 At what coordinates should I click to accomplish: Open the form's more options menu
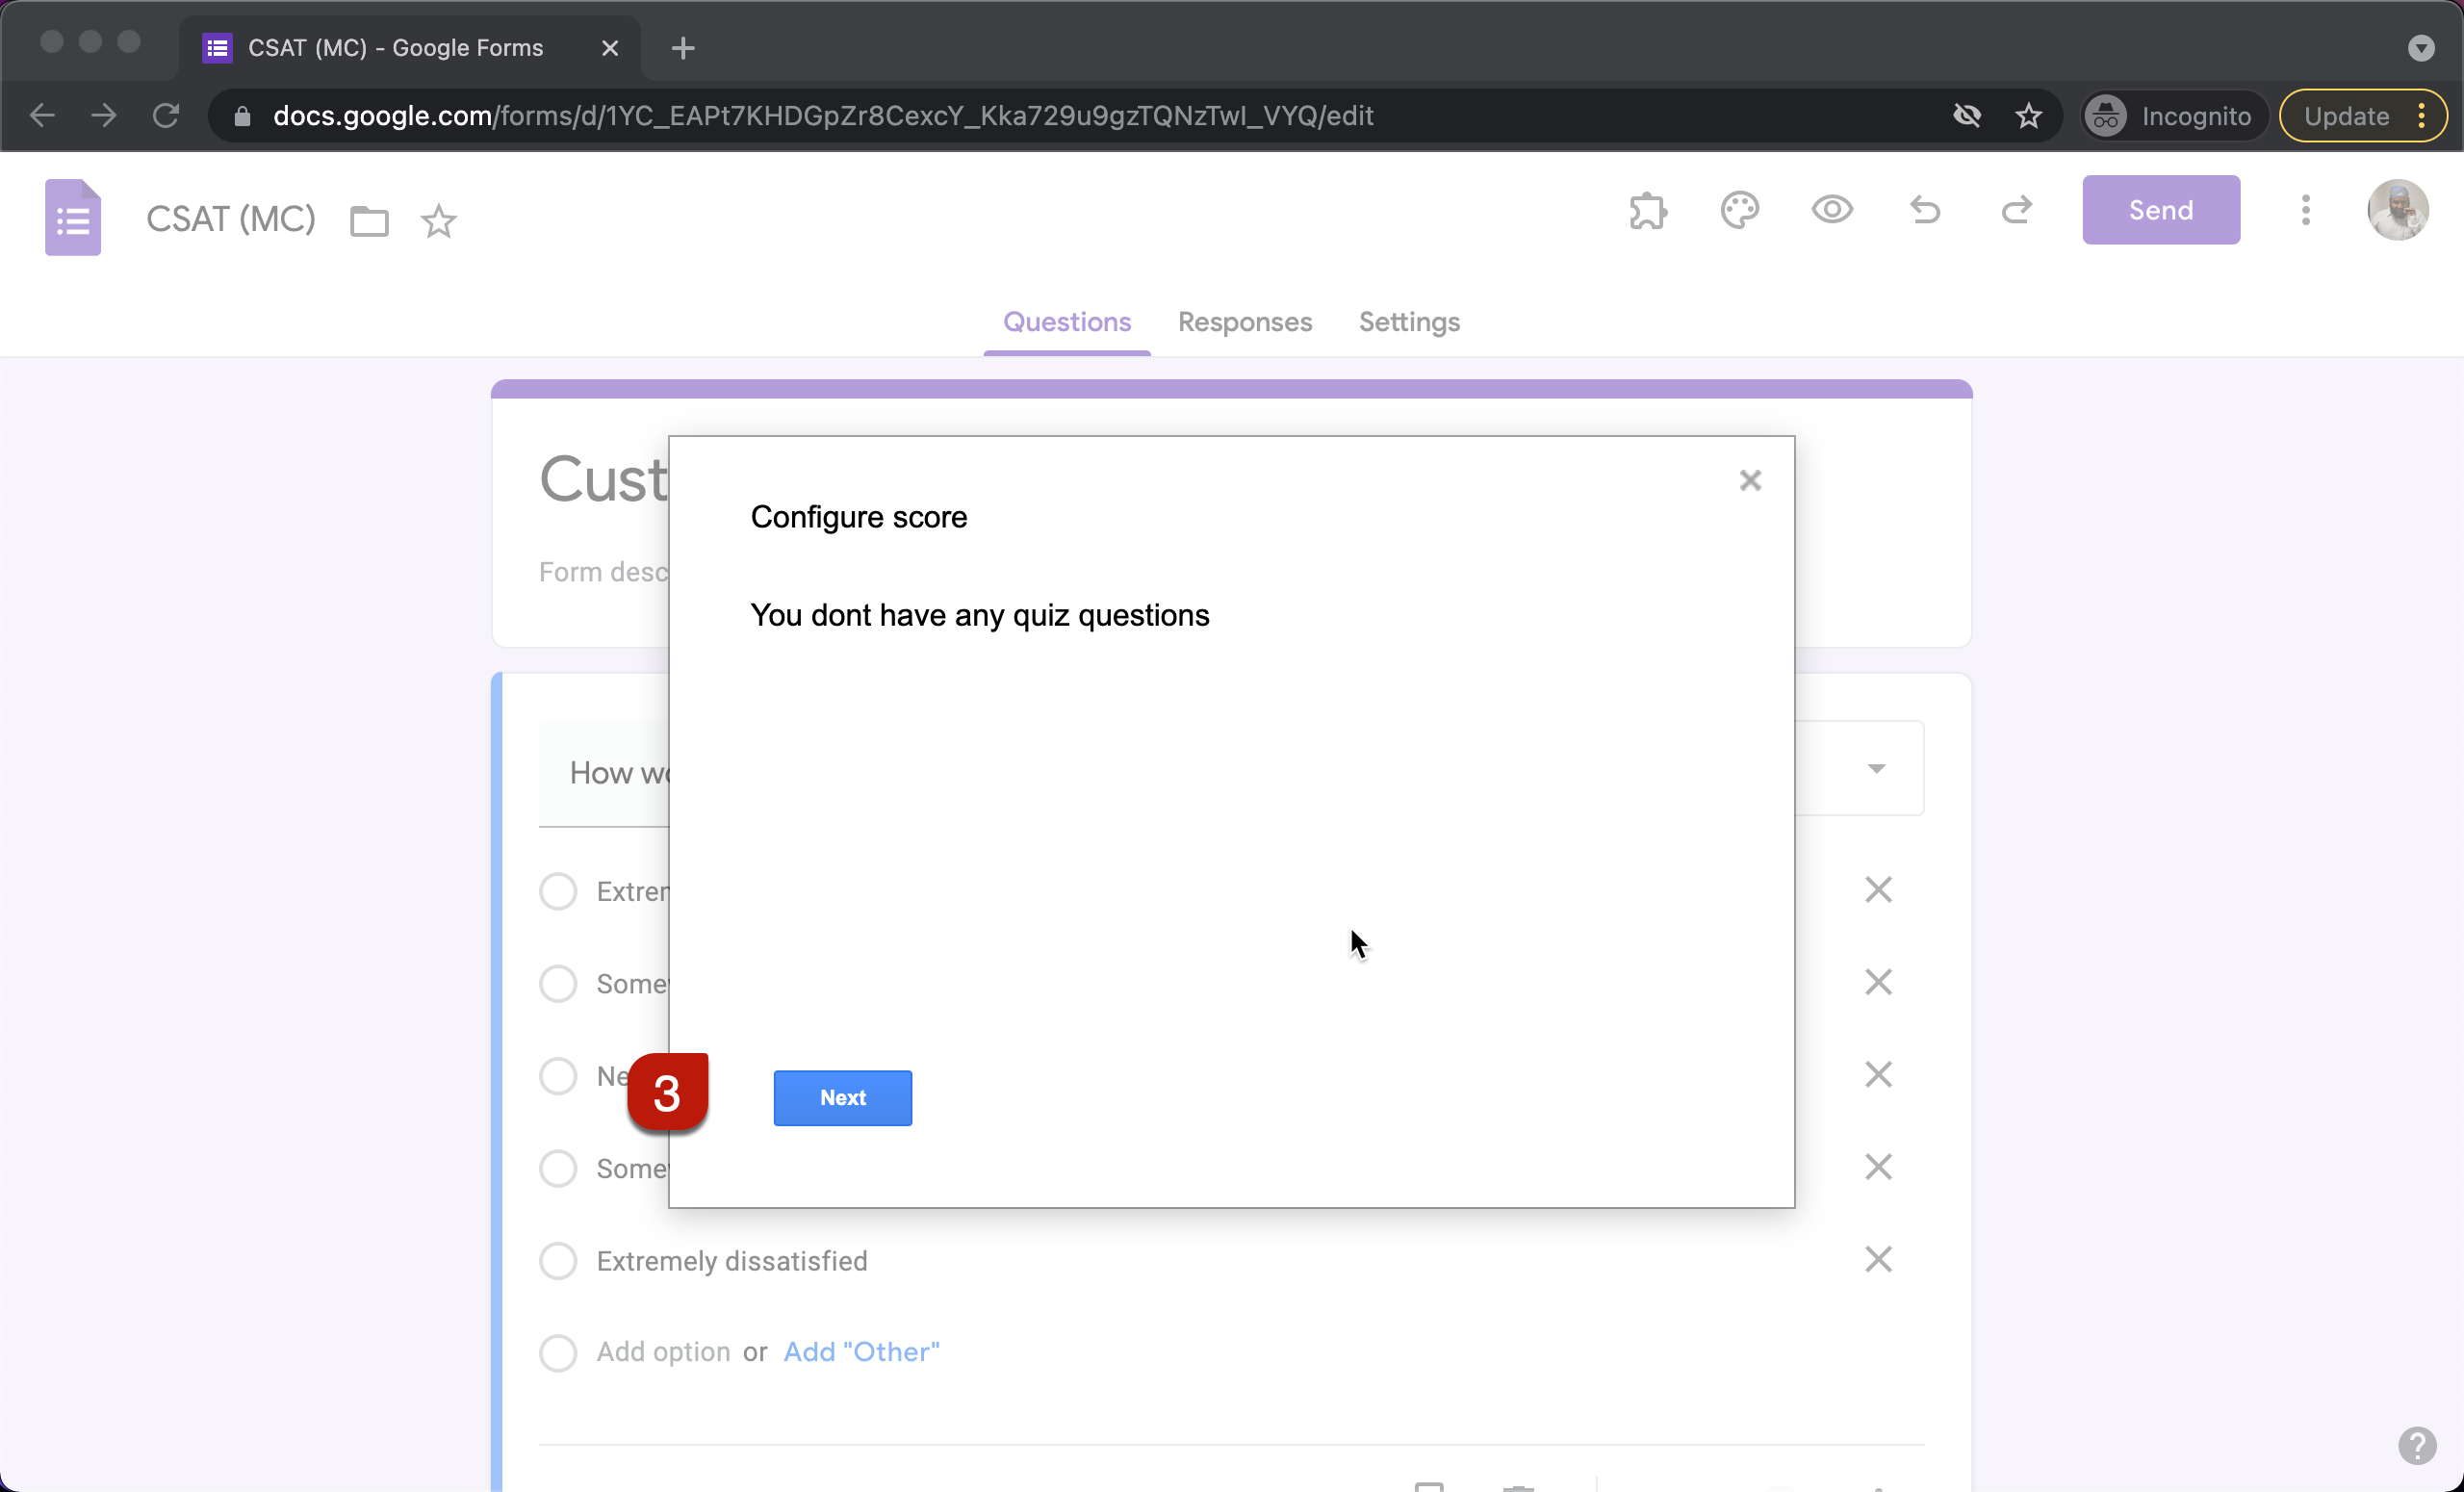tap(2305, 211)
